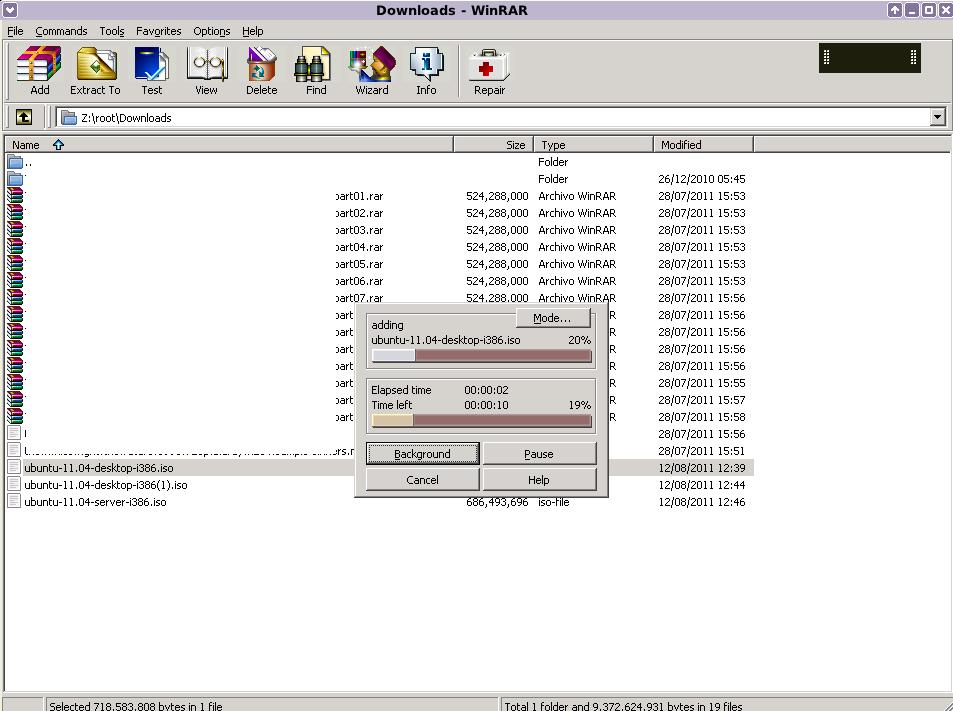Select the folder icon dated 26/12/2010

pos(15,179)
